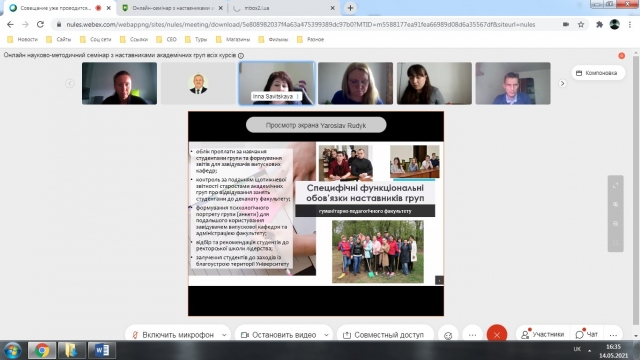This screenshot has width=640, height=360.
Task: Reload the Webex page
Action: point(40,24)
